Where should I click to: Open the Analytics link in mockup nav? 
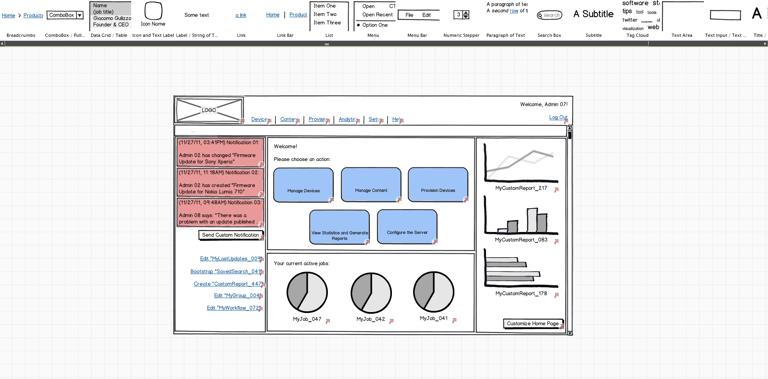348,119
